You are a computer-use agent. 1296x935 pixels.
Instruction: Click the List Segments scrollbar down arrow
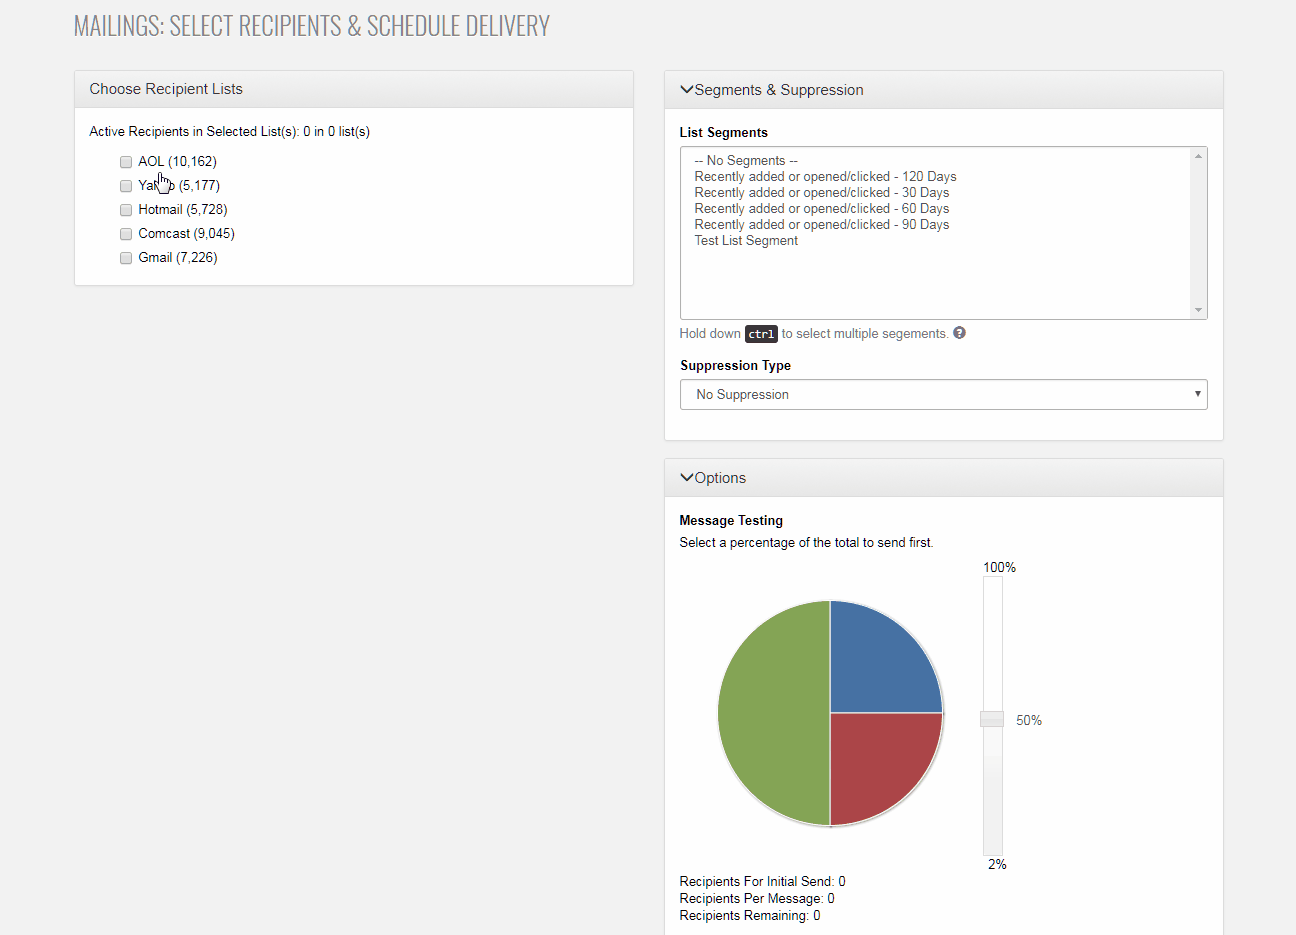(1198, 310)
